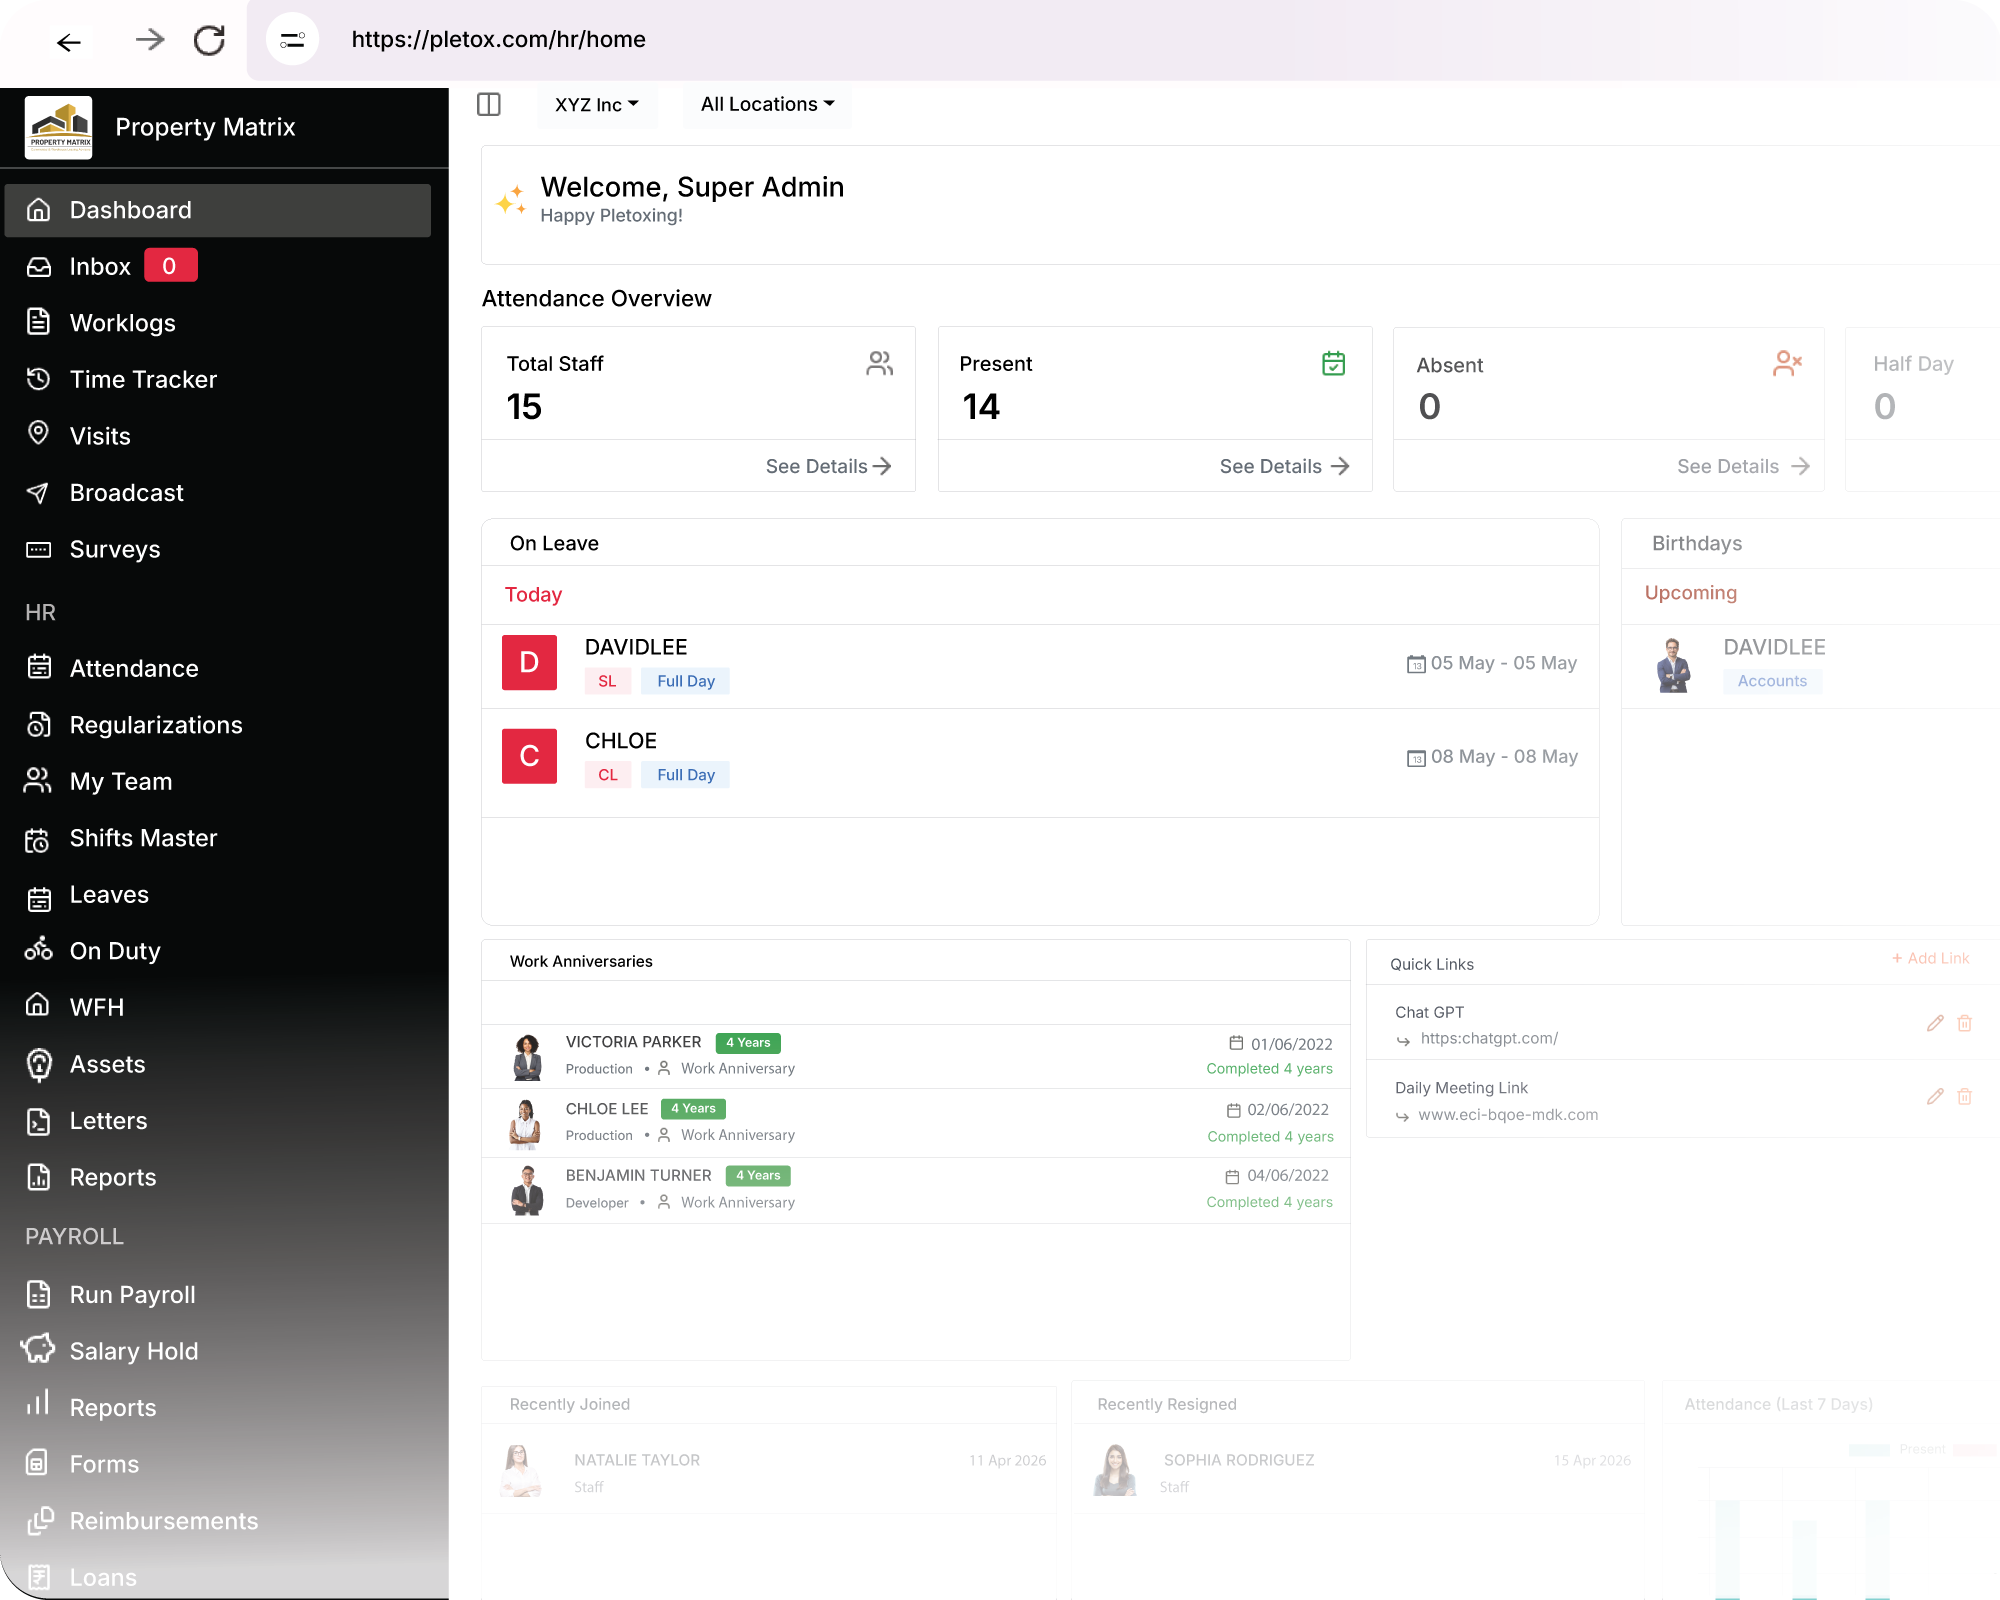
Task: Go to Dashboard in the sidebar
Action: pyautogui.click(x=218, y=210)
